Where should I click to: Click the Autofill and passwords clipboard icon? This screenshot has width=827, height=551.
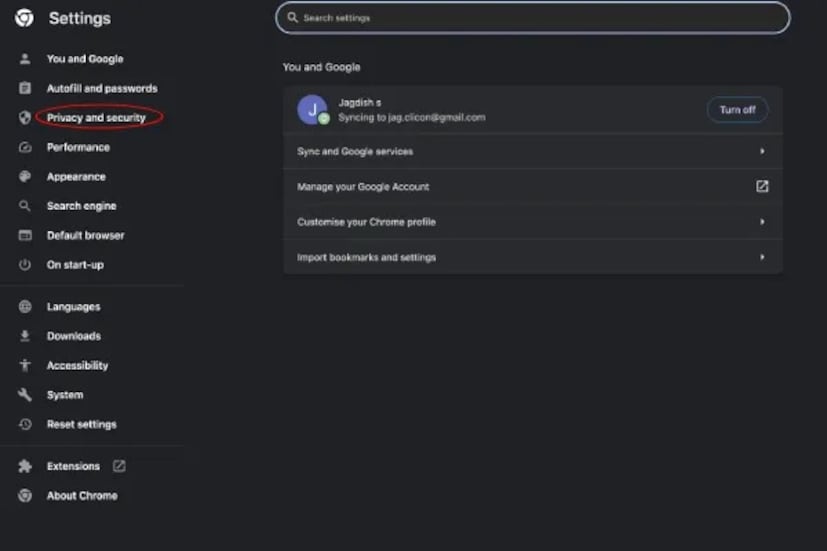[x=25, y=88]
